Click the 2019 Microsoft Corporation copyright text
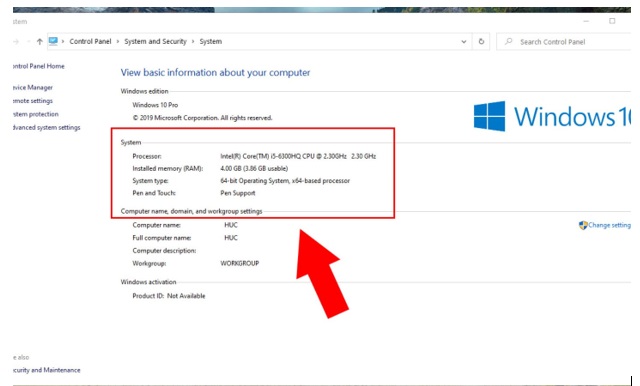 [x=202, y=118]
